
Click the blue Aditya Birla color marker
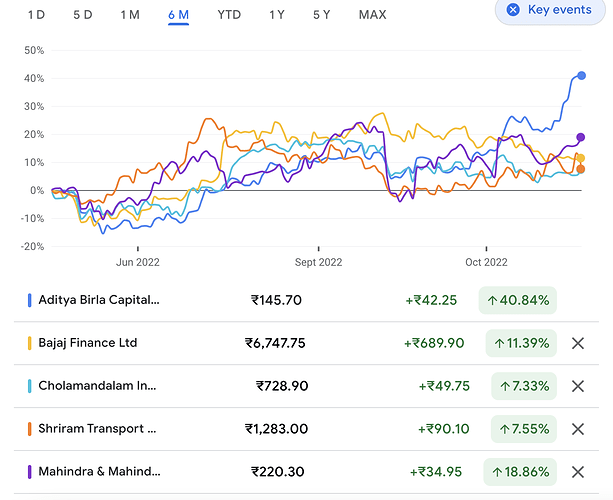tap(30, 300)
